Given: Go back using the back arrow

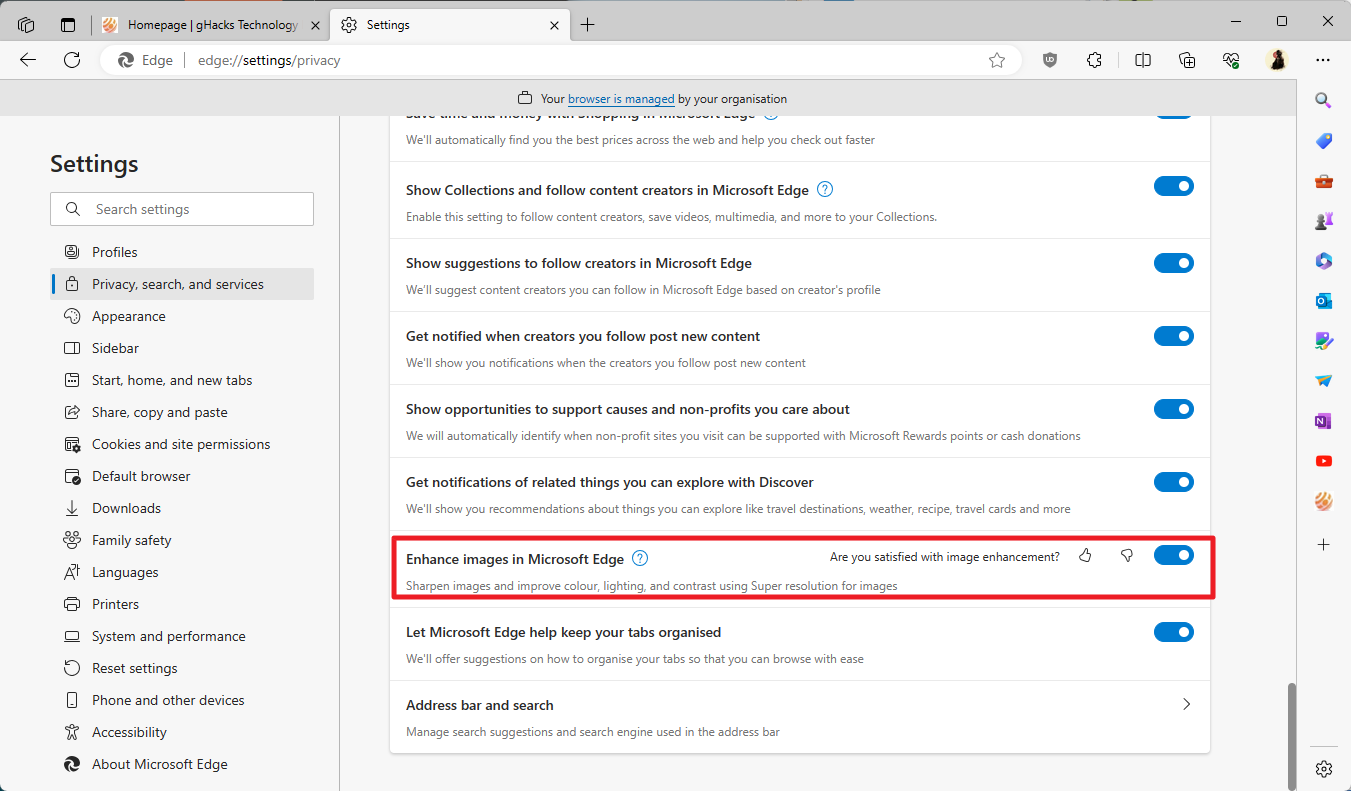Looking at the screenshot, I should [28, 60].
